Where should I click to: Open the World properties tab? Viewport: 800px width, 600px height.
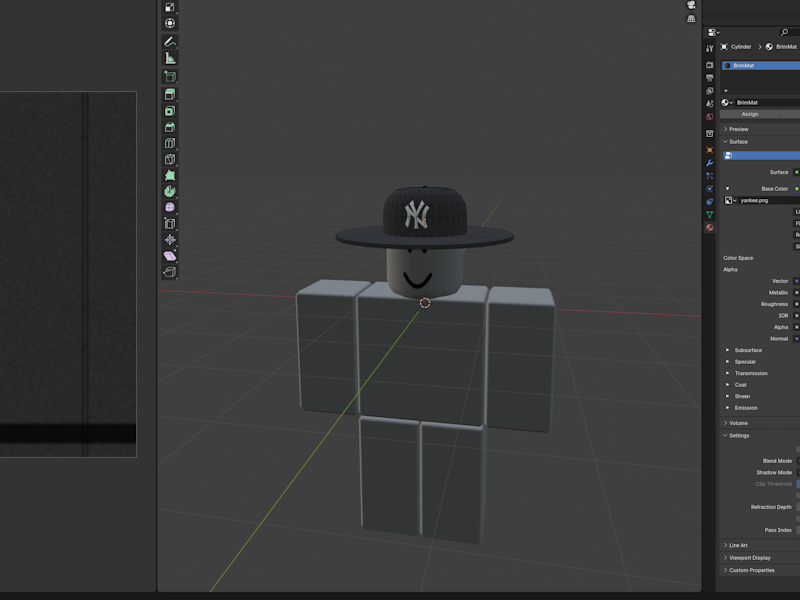pyautogui.click(x=709, y=117)
